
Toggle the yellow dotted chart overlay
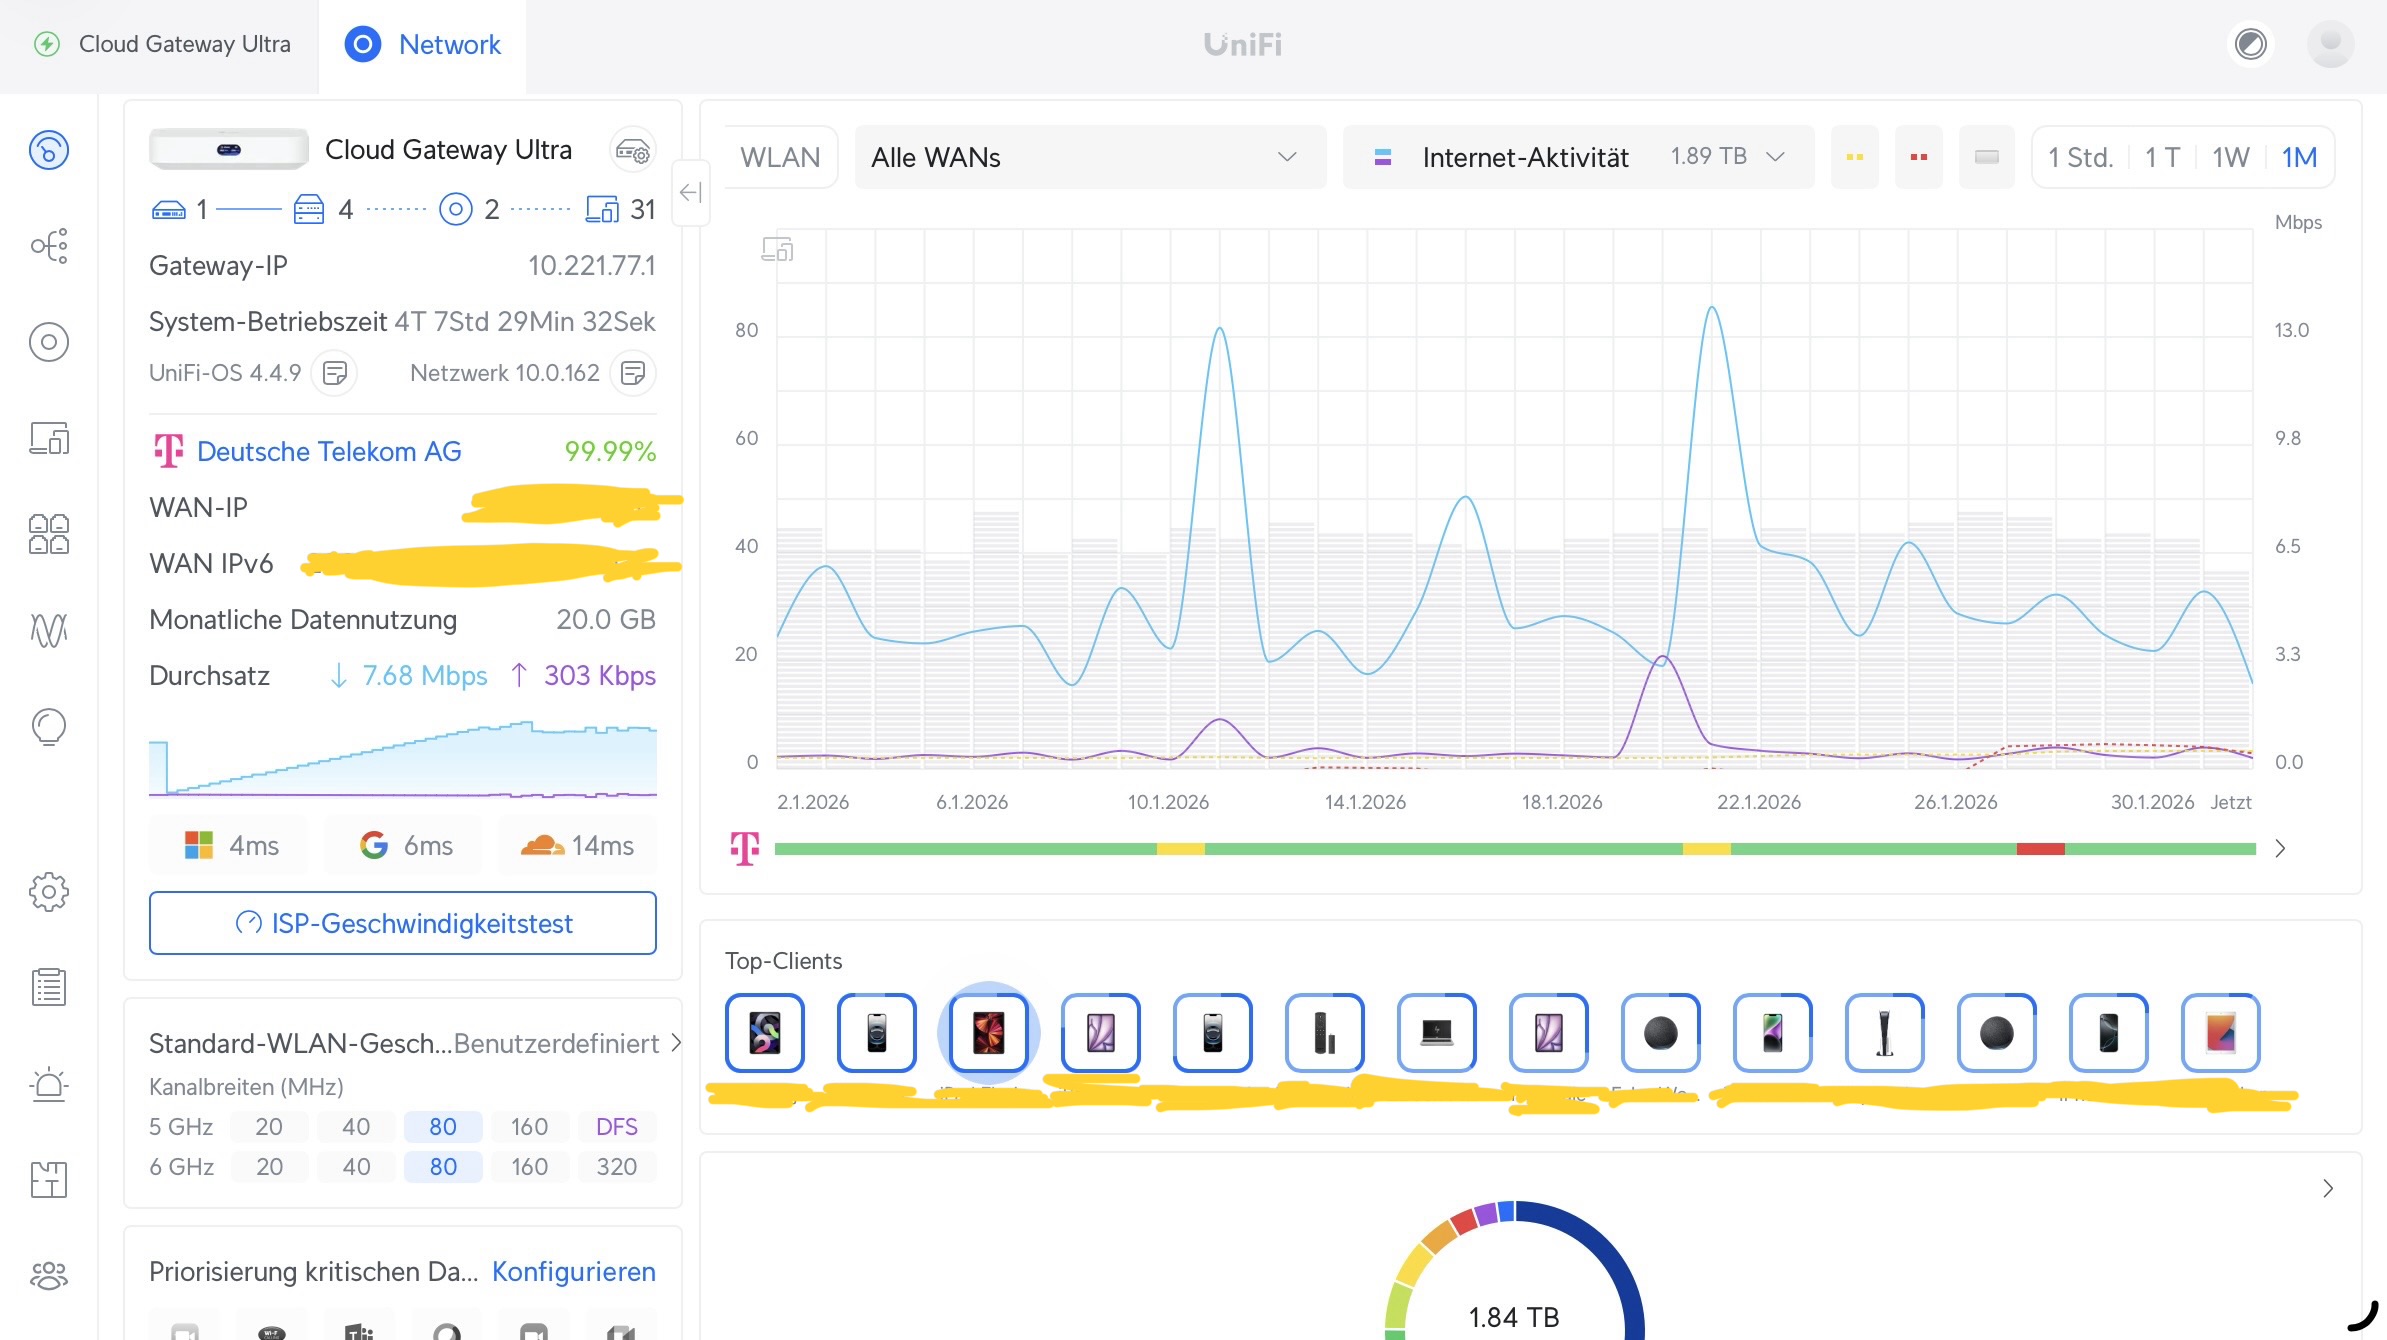(x=1854, y=157)
